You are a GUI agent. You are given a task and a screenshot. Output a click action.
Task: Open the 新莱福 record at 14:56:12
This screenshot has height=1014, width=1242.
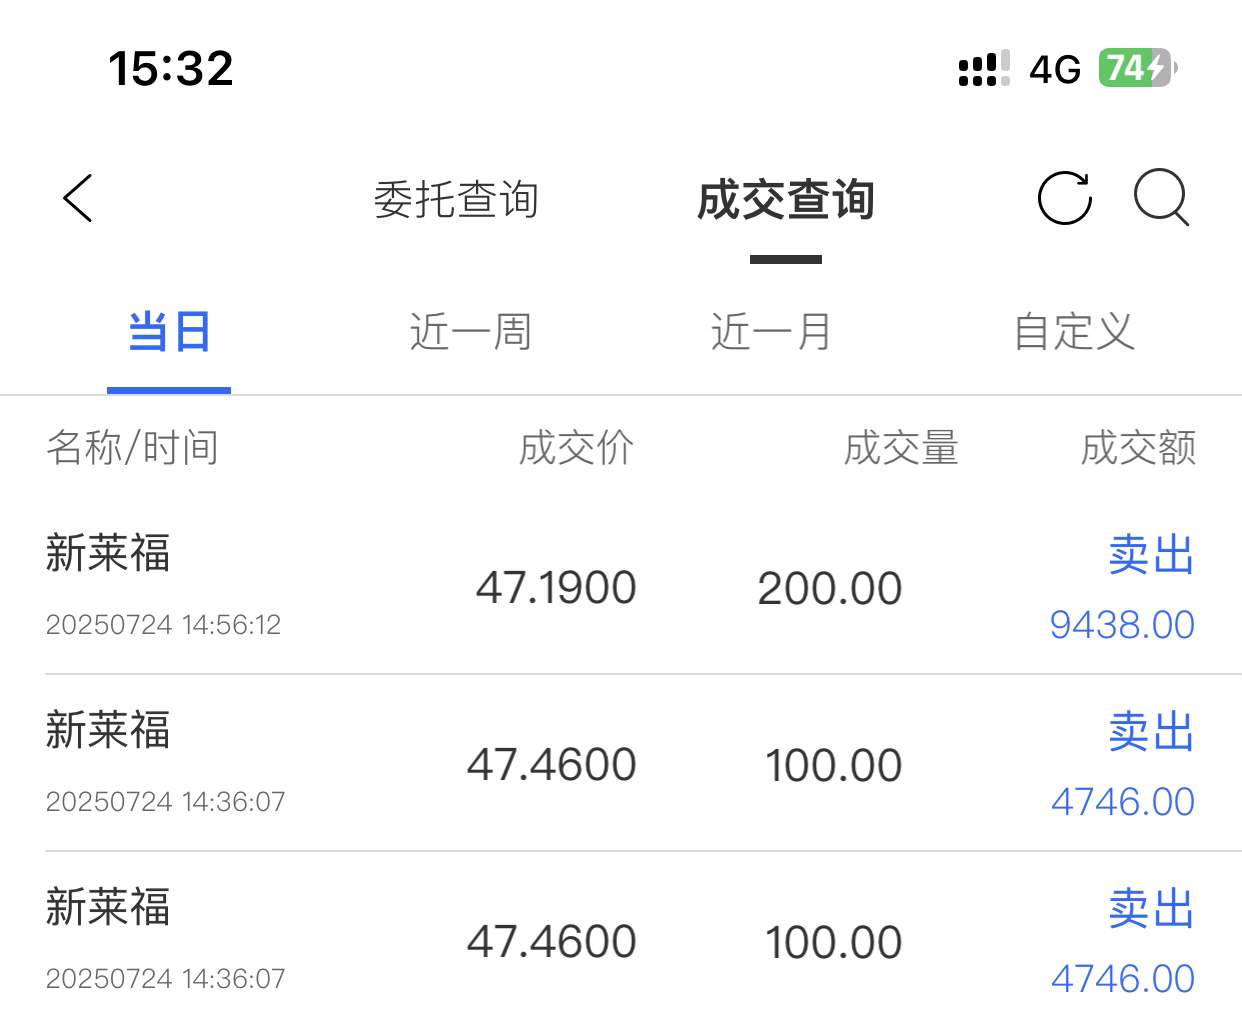621,586
